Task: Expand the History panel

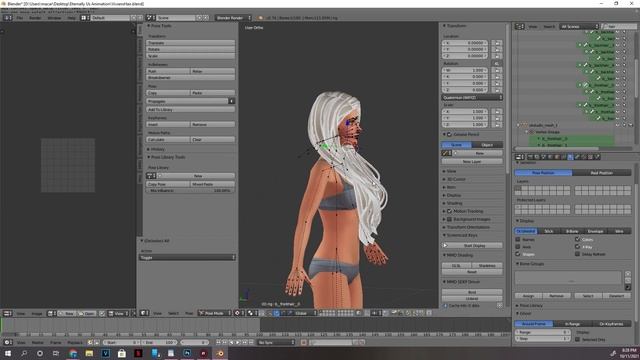Action: tap(149, 149)
